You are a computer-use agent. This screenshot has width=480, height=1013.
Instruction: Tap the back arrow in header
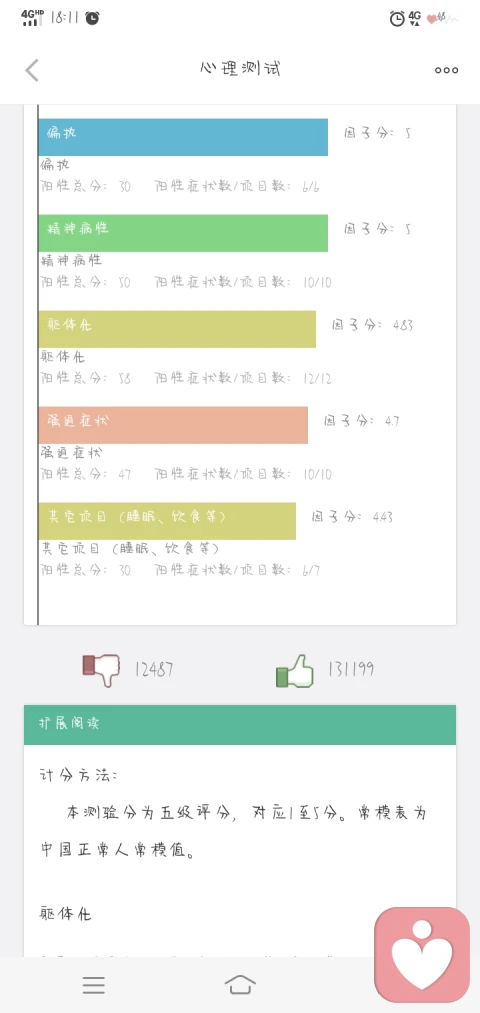click(32, 70)
